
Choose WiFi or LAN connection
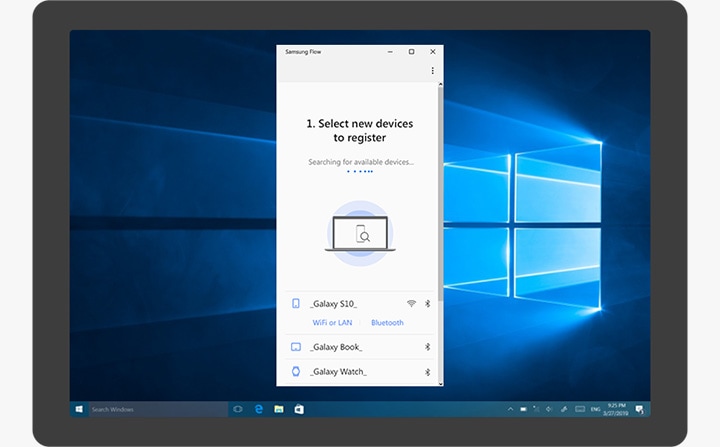point(332,323)
